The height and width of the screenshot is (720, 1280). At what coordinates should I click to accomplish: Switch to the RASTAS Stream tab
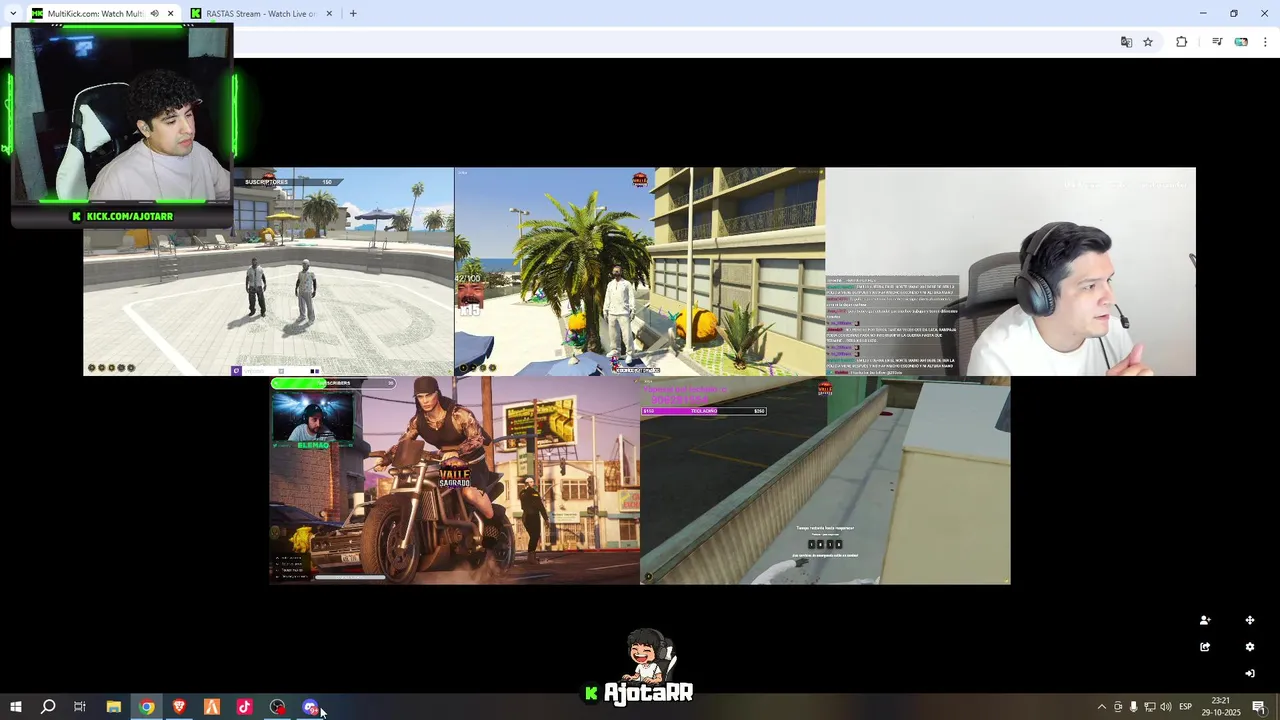tap(260, 14)
